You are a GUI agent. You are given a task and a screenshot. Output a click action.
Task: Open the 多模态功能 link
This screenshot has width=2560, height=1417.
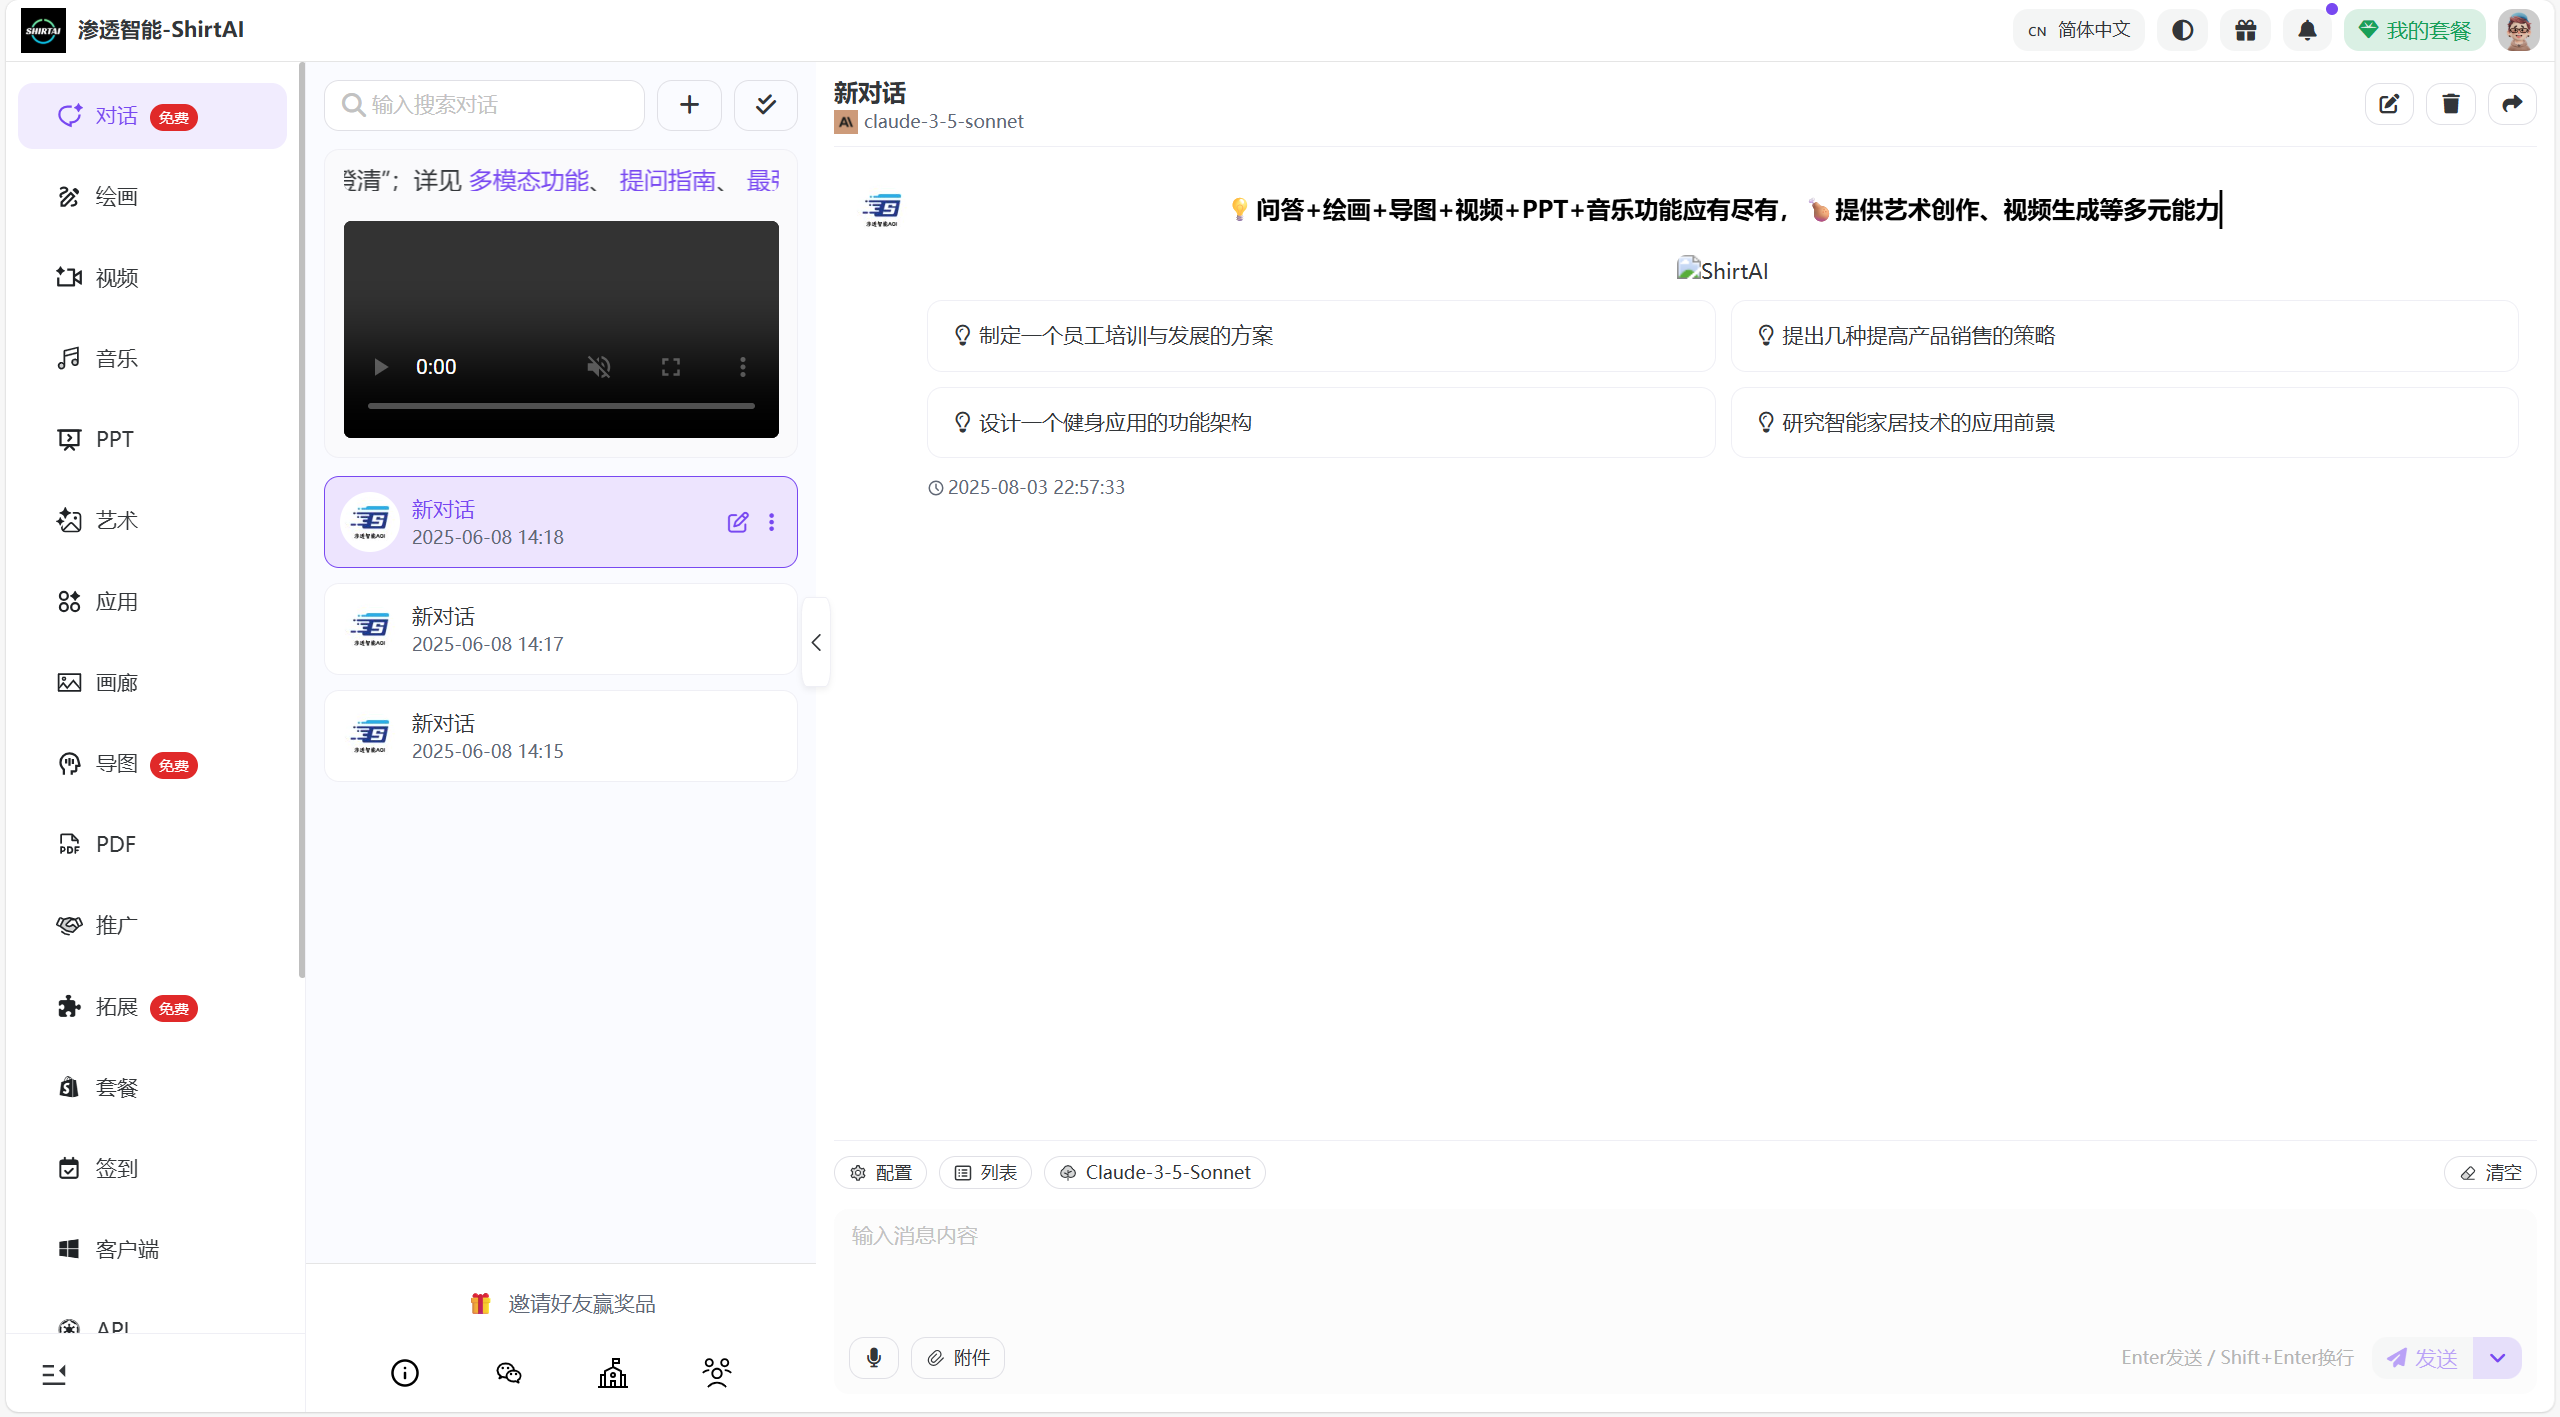click(529, 181)
